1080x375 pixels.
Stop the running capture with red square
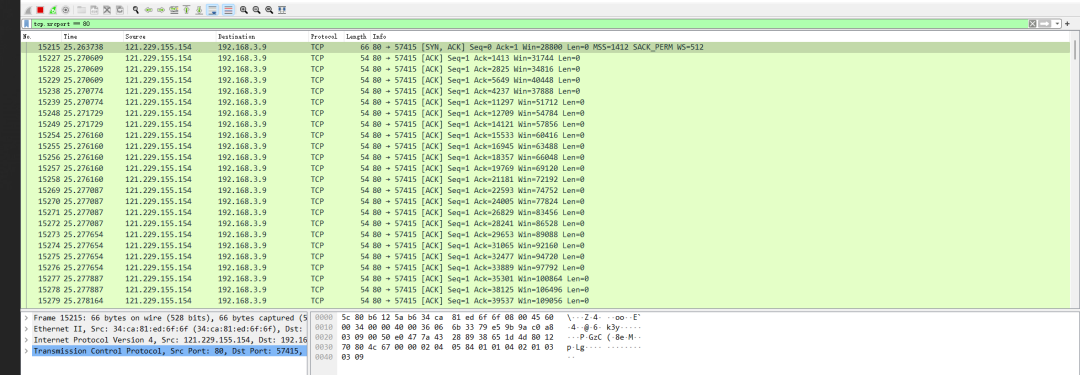[x=40, y=10]
